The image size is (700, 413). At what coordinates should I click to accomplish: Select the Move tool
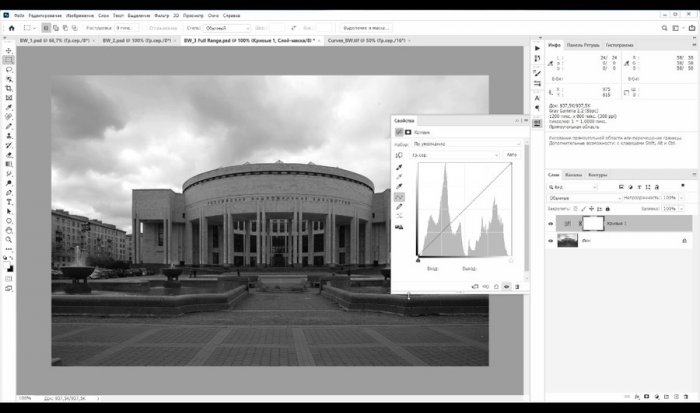[x=9, y=50]
